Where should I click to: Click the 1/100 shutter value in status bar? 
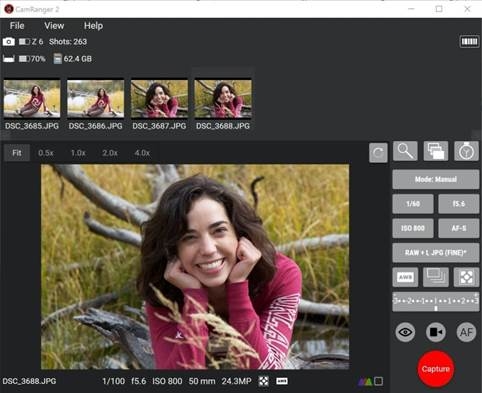(x=113, y=381)
